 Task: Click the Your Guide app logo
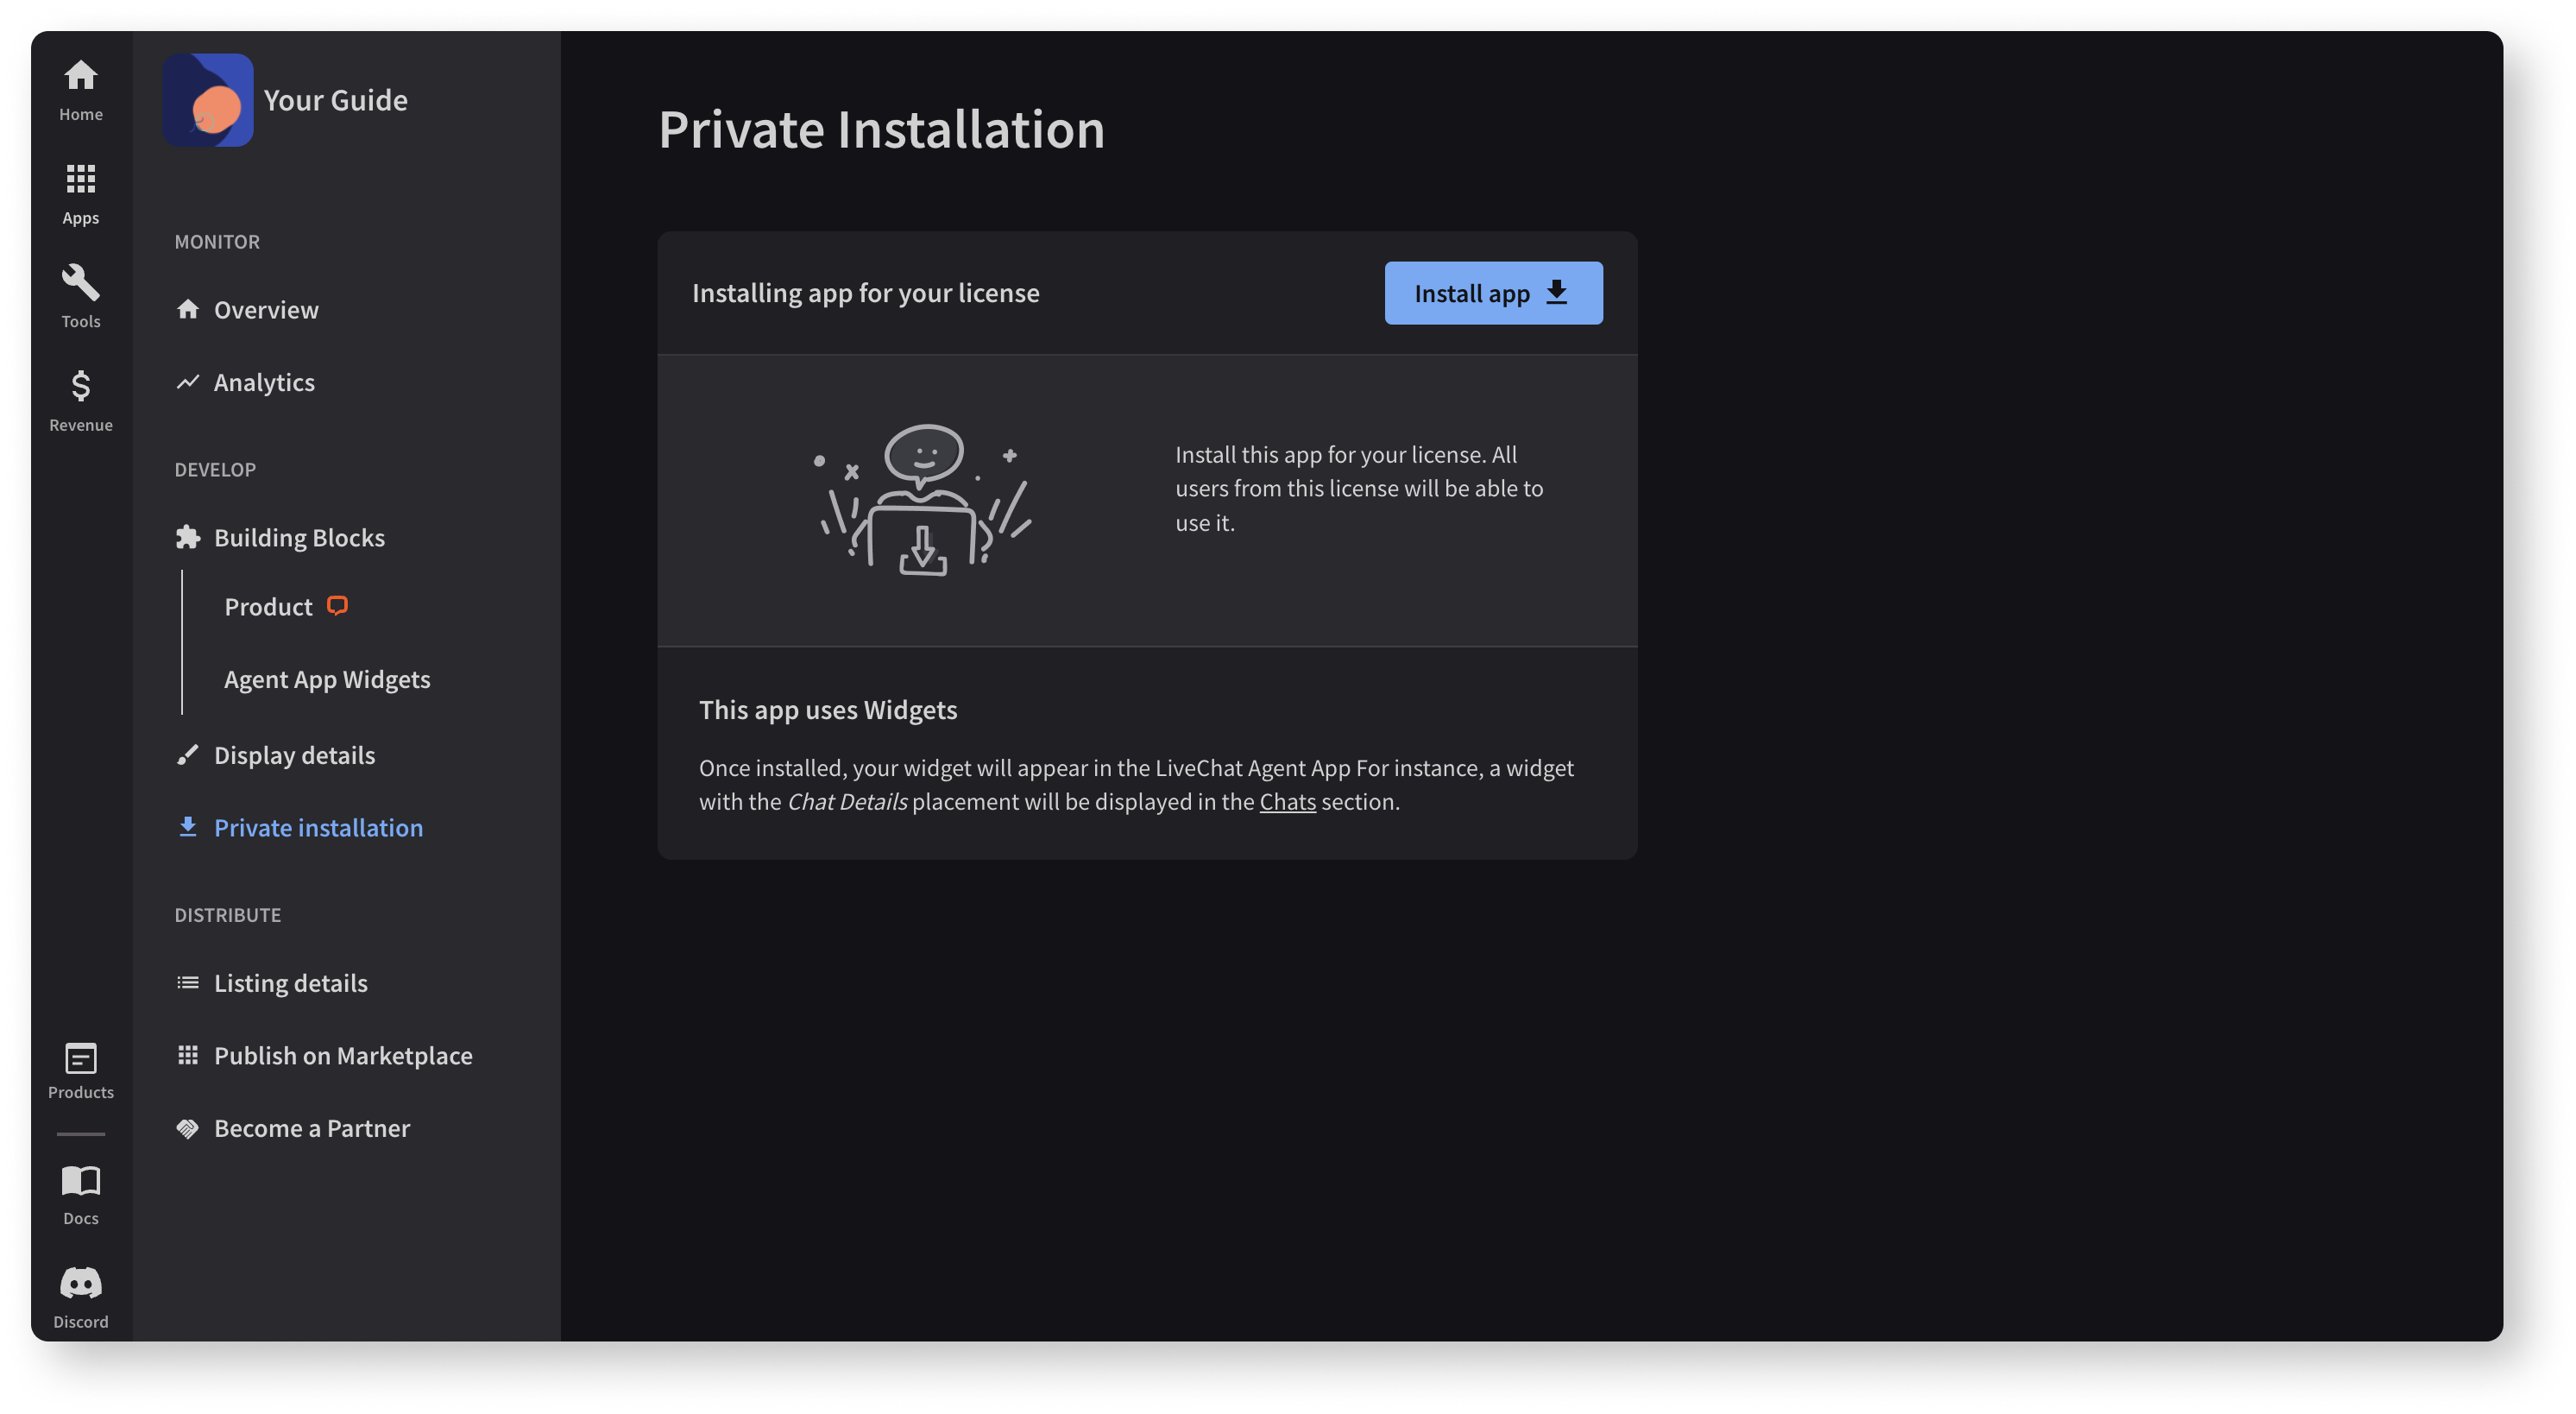208,99
